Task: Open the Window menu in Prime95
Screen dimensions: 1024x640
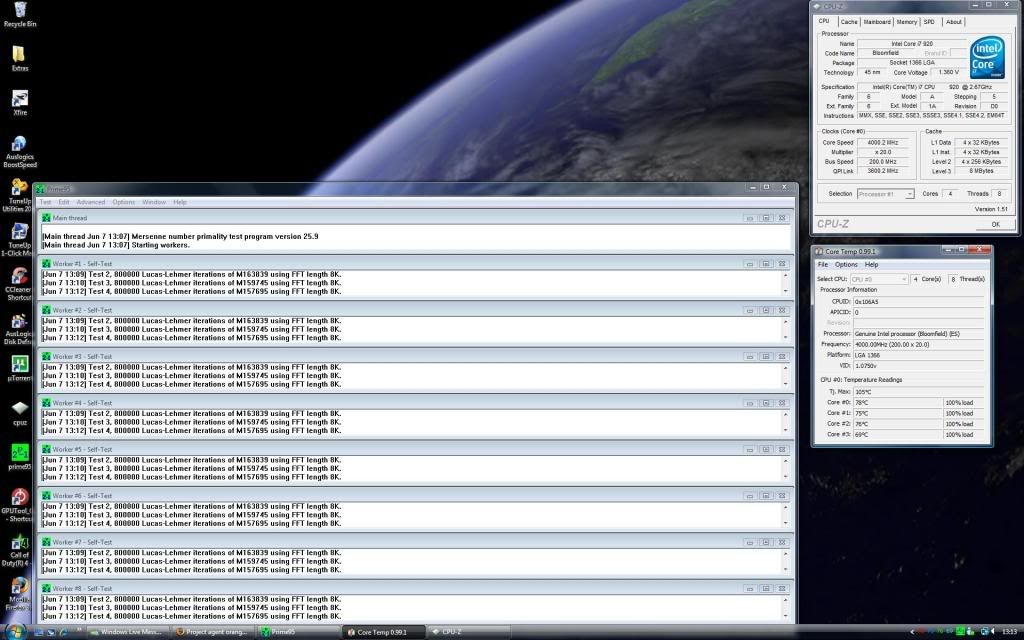Action: pyautogui.click(x=154, y=202)
